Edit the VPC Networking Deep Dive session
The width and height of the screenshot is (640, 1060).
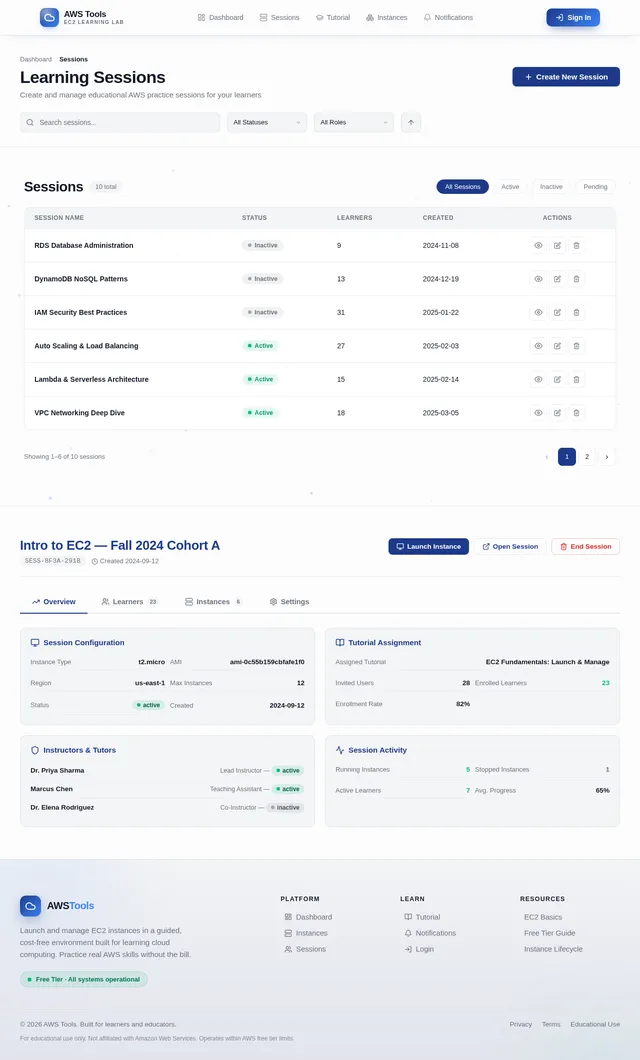click(x=557, y=412)
